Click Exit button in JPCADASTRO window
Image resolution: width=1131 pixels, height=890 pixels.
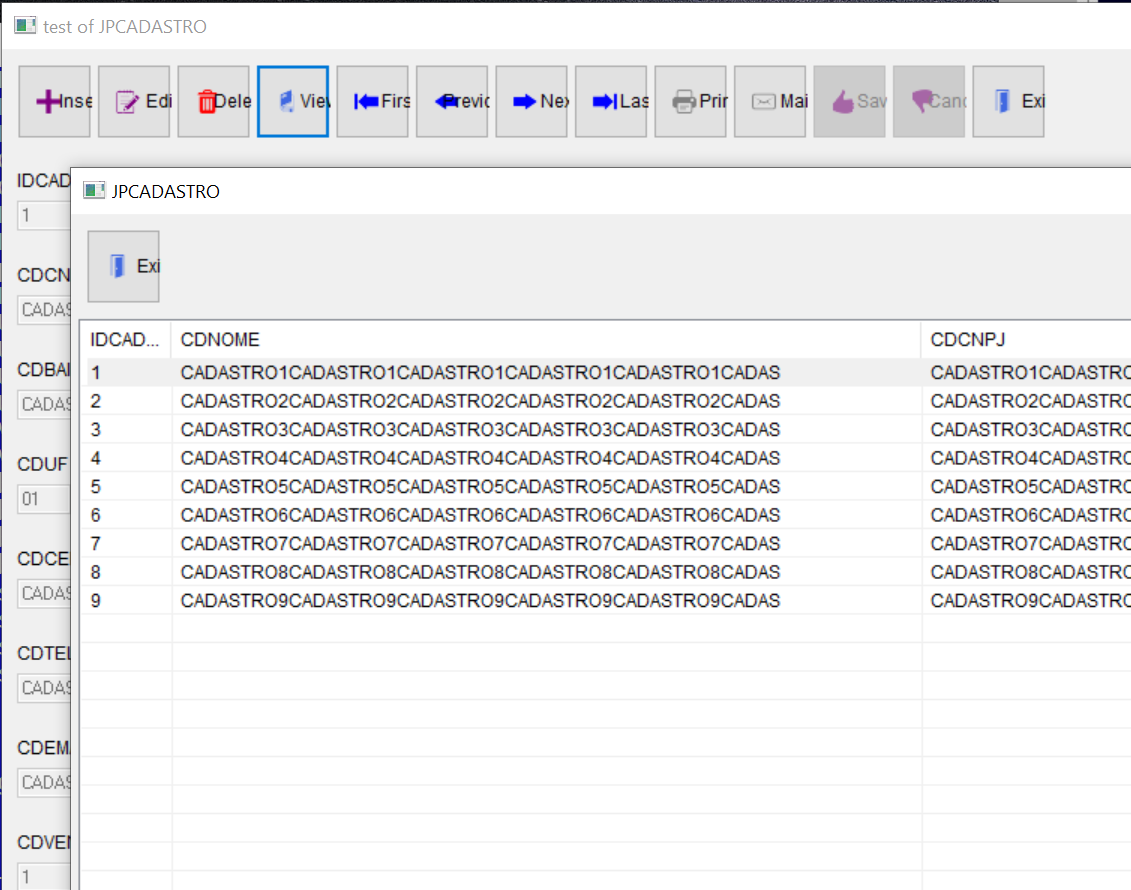[x=124, y=266]
